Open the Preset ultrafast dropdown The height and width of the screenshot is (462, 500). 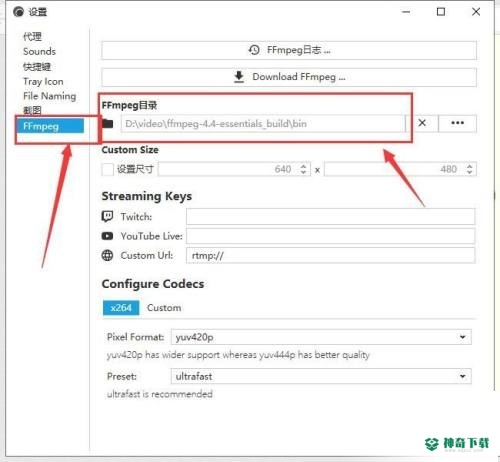coord(321,376)
